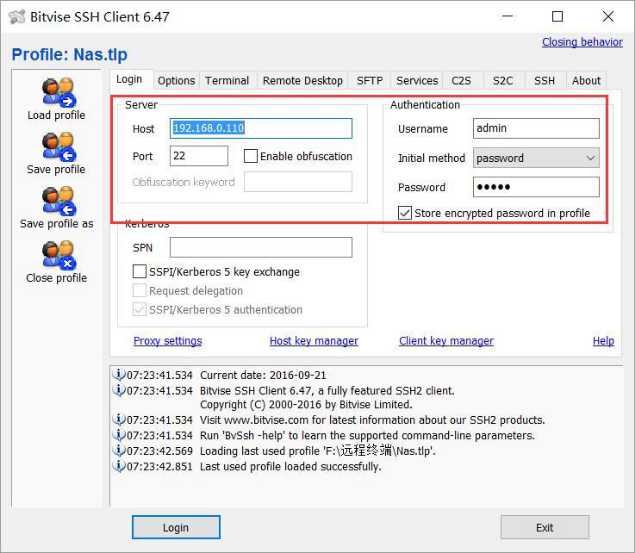Tick SSPI/Kerberos 5 key exchange checkbox

pyautogui.click(x=139, y=271)
